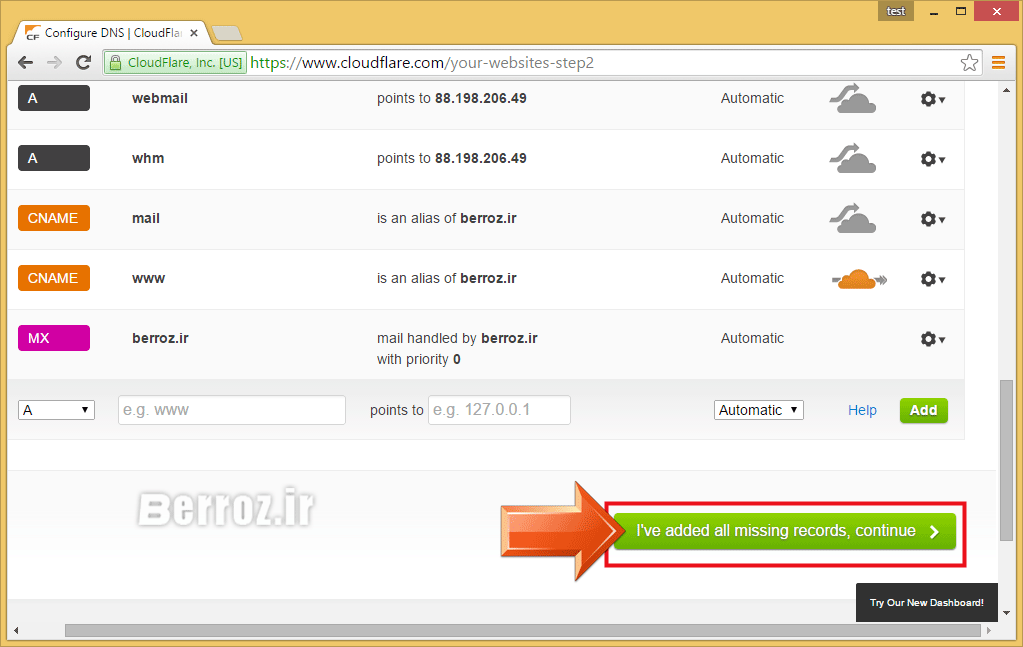Toggle the gray cloud for webmail record
This screenshot has height=647, width=1023.
(x=852, y=99)
